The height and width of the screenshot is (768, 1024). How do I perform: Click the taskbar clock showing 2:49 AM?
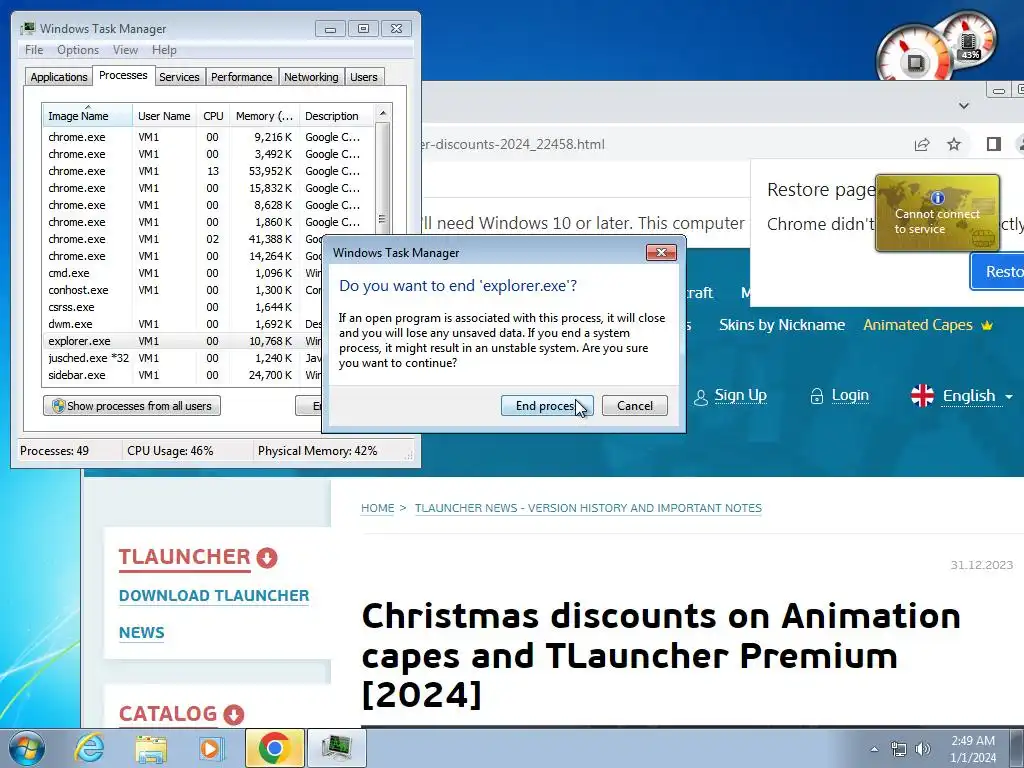pyautogui.click(x=973, y=748)
